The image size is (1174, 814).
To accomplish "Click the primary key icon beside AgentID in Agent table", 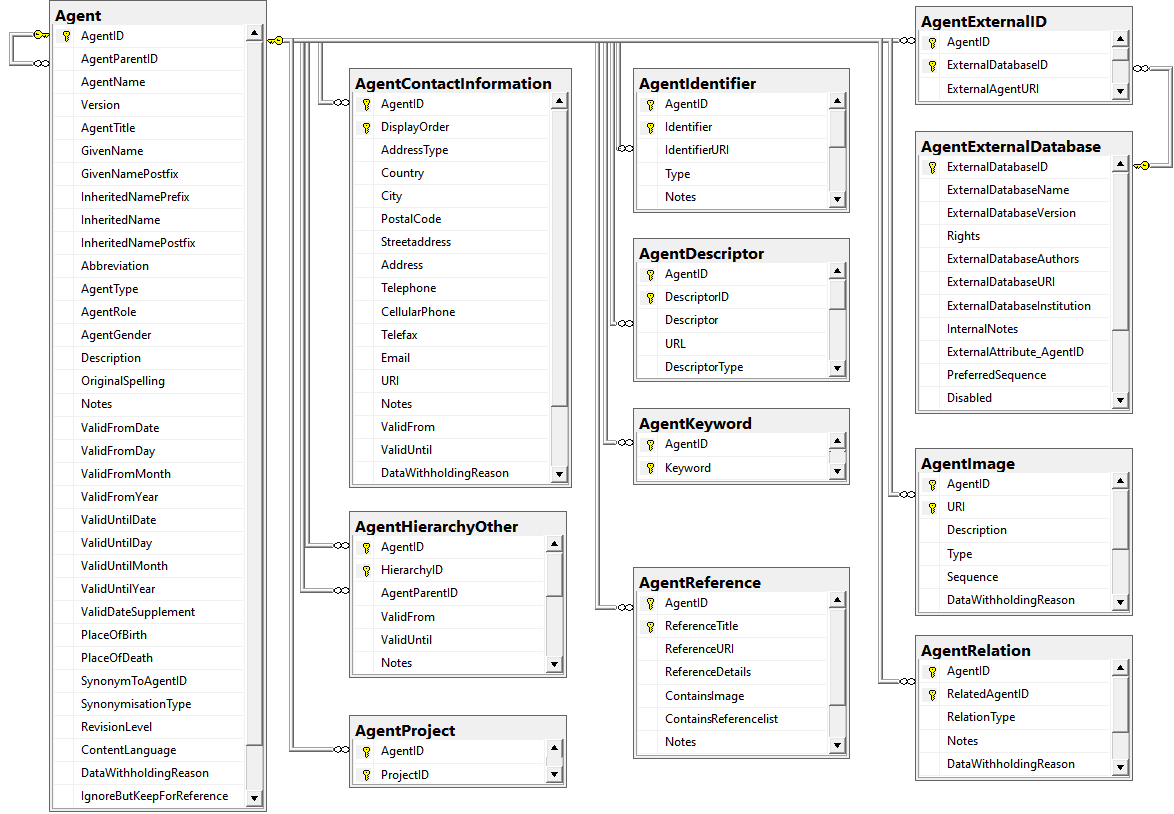I will pyautogui.click(x=67, y=36).
